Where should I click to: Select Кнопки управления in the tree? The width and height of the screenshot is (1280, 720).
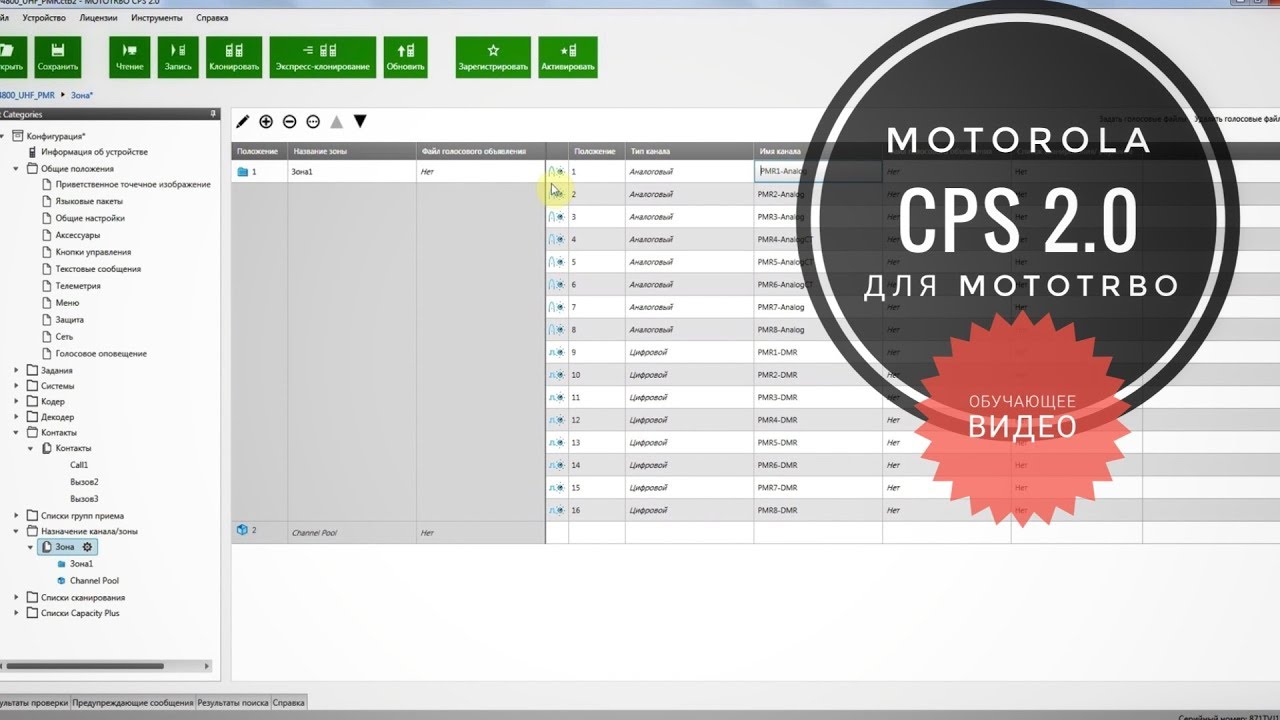94,252
